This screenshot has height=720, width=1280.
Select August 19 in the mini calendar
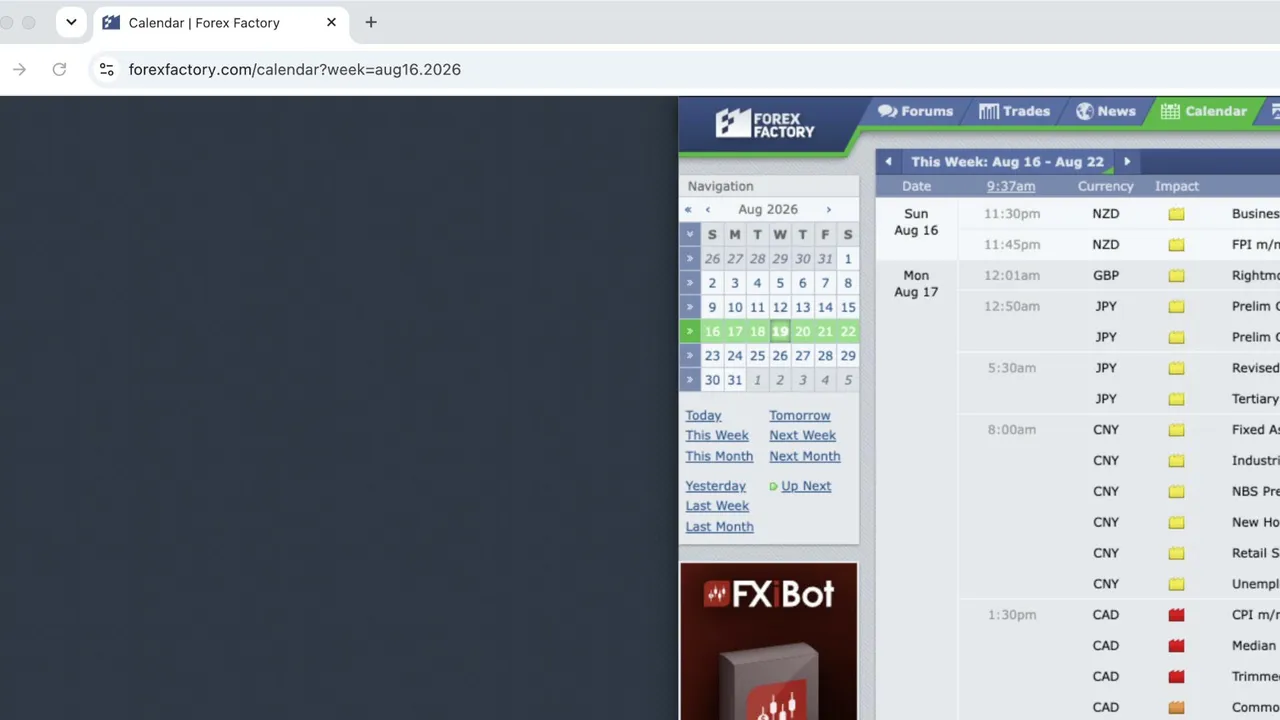point(780,331)
